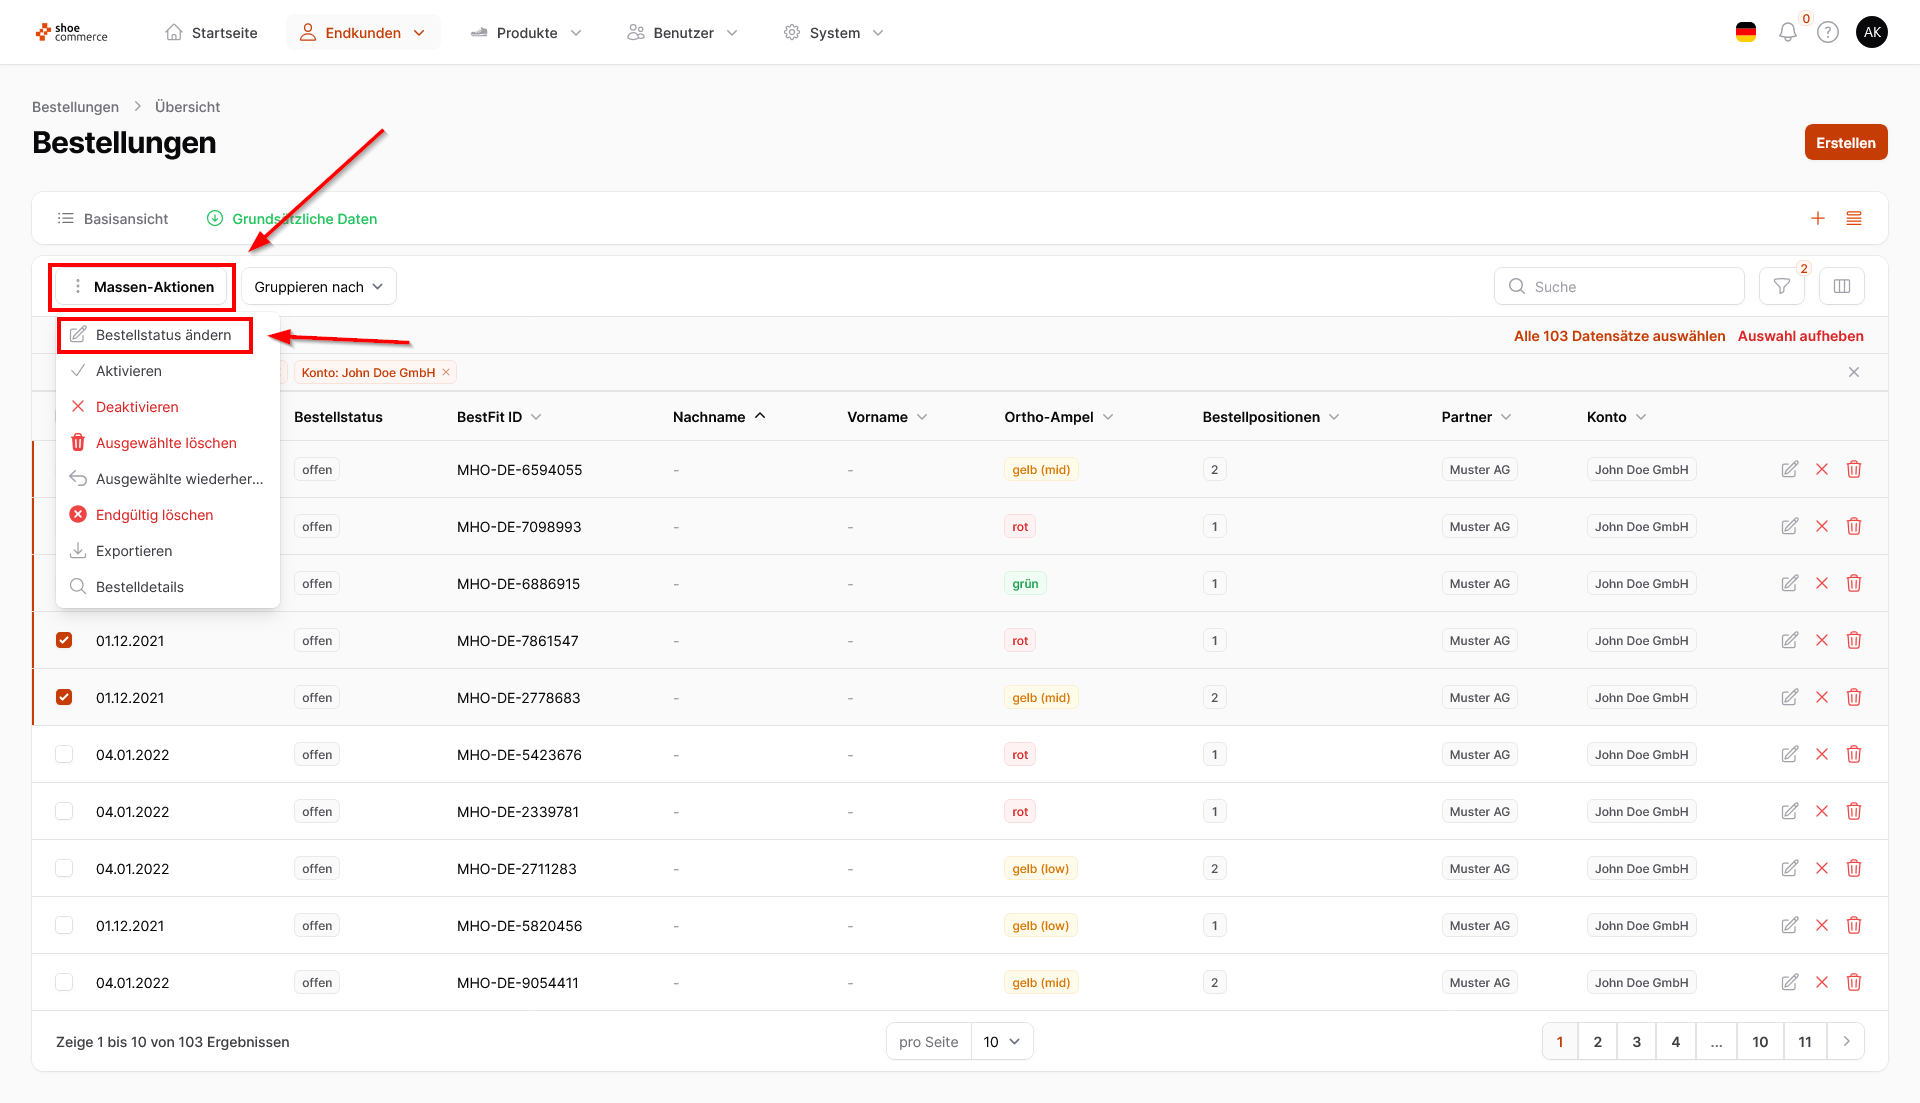Select Bestellstatus ändern menu entry
Image resolution: width=1920 pixels, height=1103 pixels.
[163, 335]
